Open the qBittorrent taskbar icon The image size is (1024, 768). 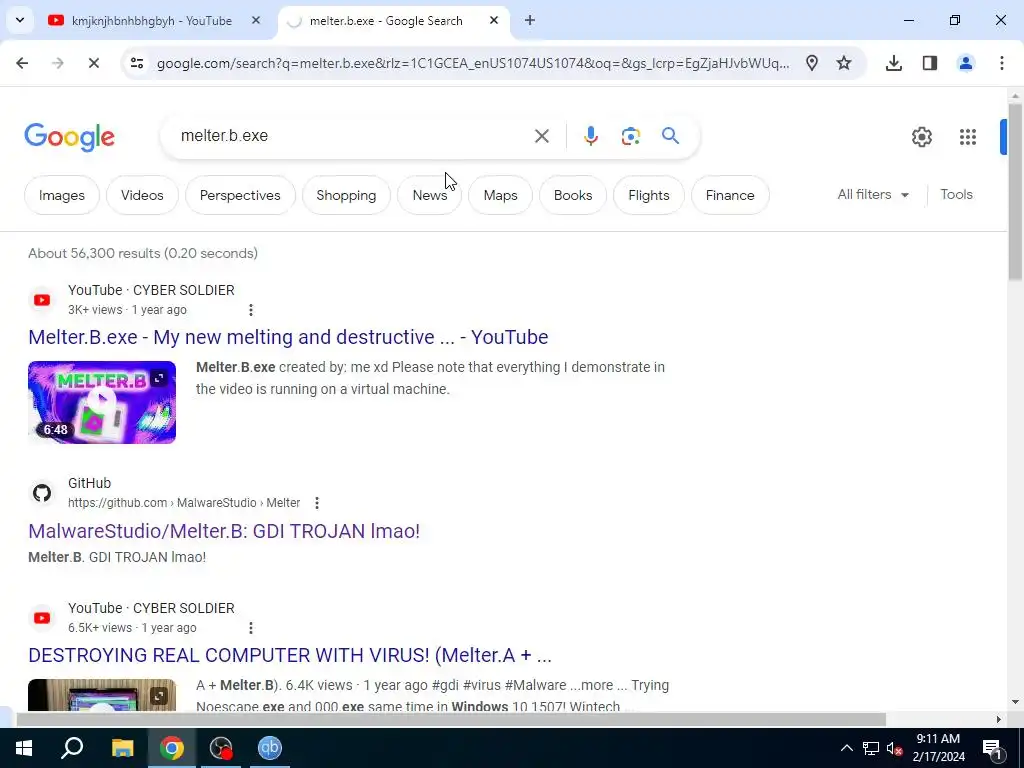pos(270,748)
